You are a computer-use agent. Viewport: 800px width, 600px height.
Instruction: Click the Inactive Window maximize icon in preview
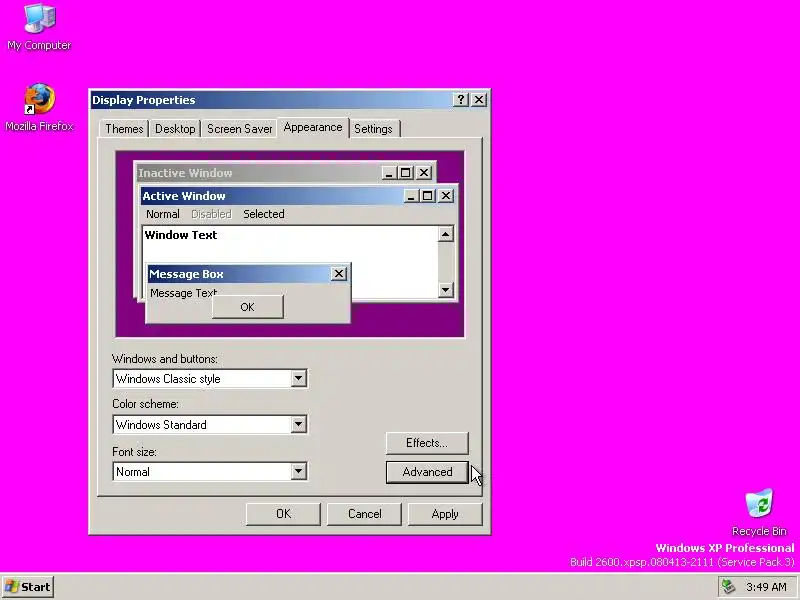(406, 173)
